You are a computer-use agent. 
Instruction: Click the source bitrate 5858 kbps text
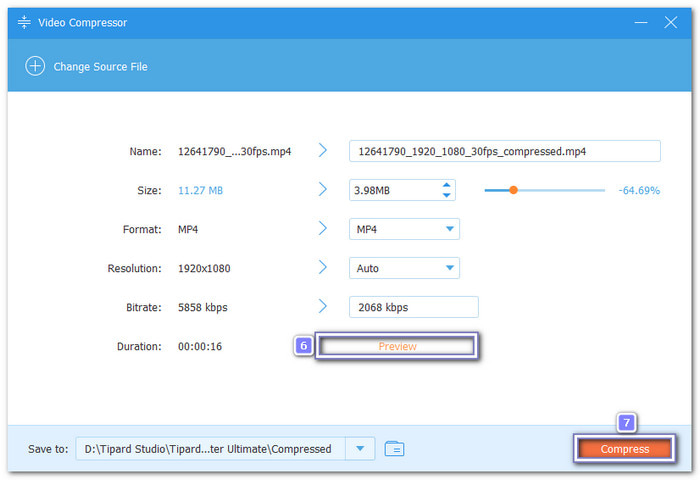pos(203,307)
